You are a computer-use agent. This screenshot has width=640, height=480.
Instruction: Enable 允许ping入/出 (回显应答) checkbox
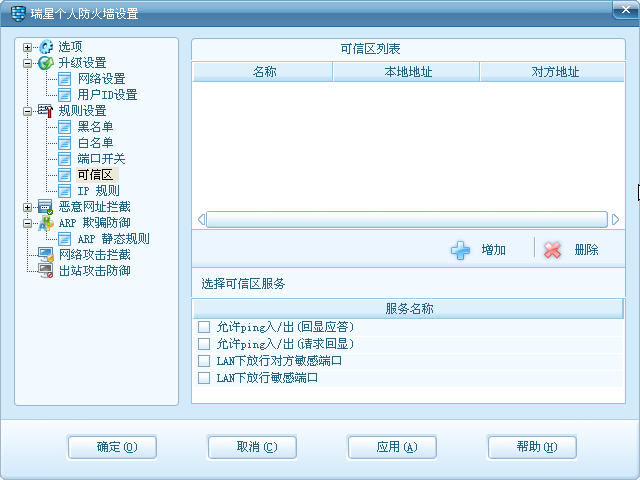[204, 327]
